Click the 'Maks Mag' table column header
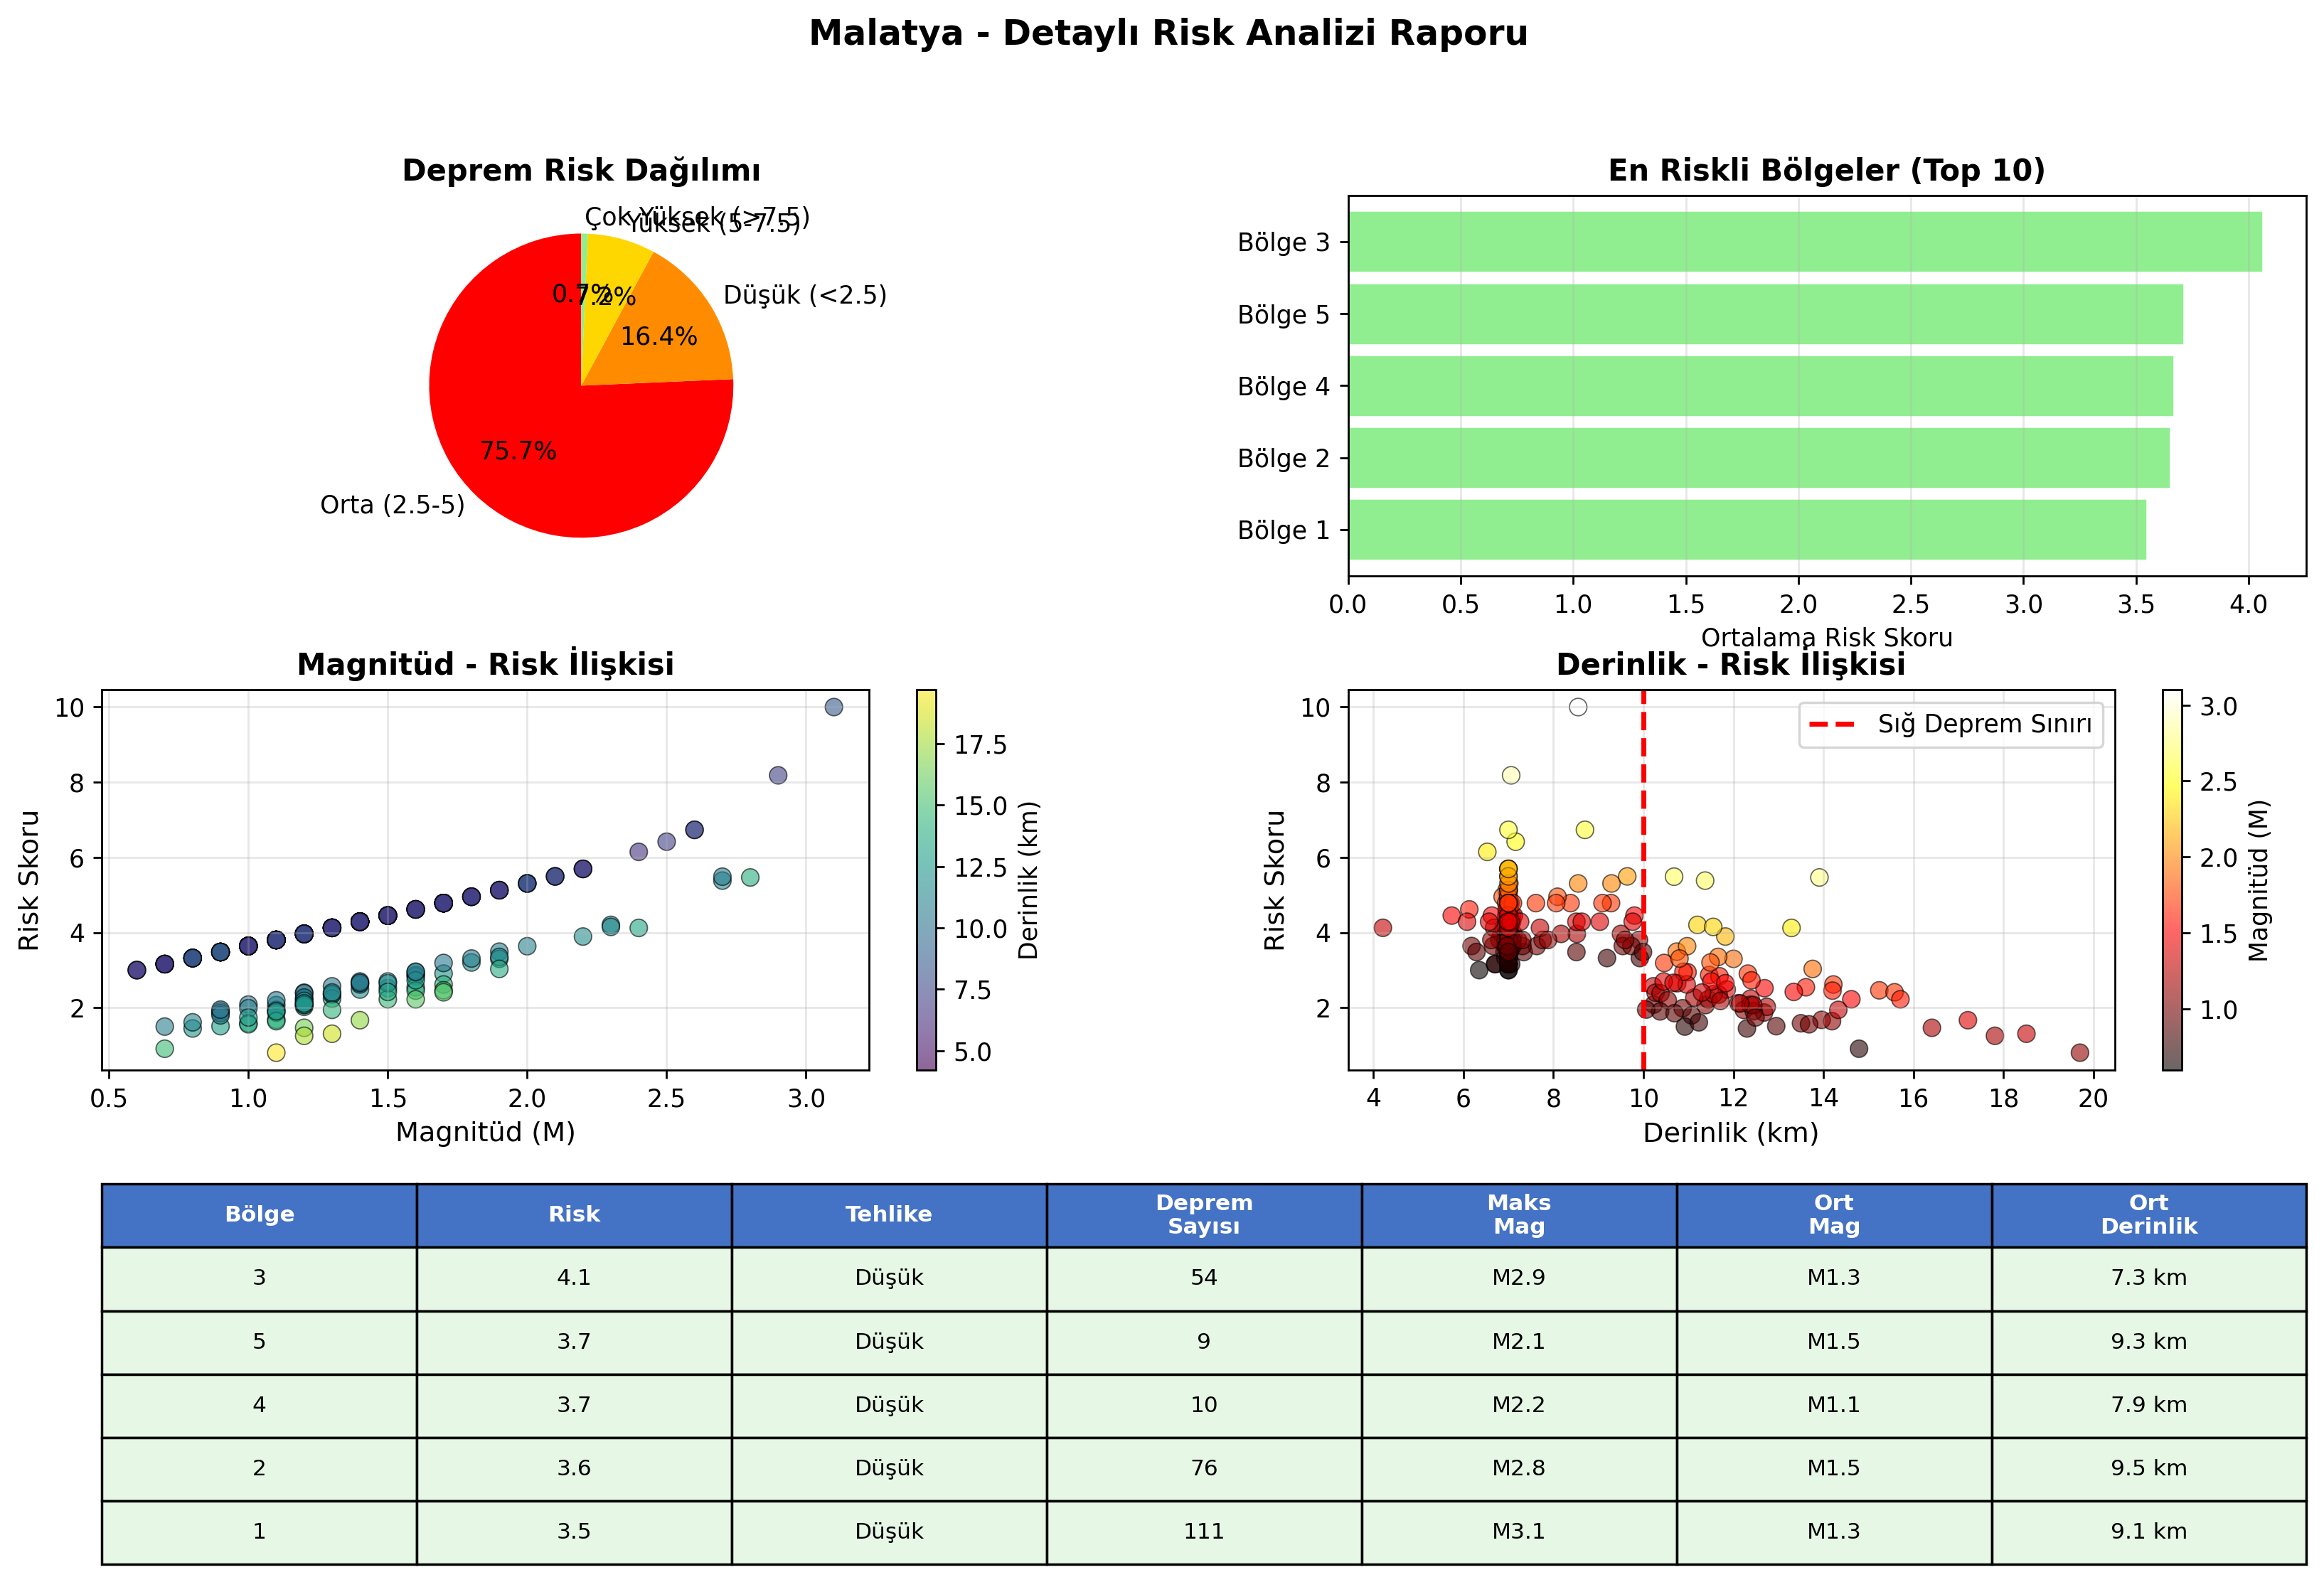 click(1519, 1215)
